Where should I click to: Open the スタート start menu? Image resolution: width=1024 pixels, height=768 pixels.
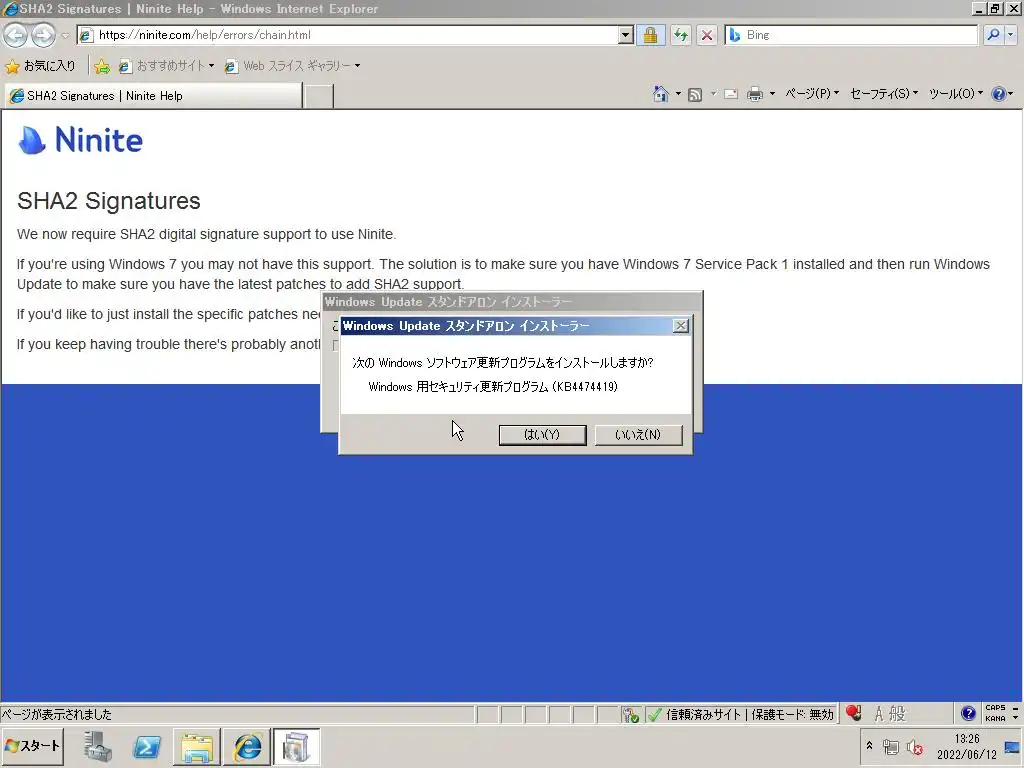point(33,746)
